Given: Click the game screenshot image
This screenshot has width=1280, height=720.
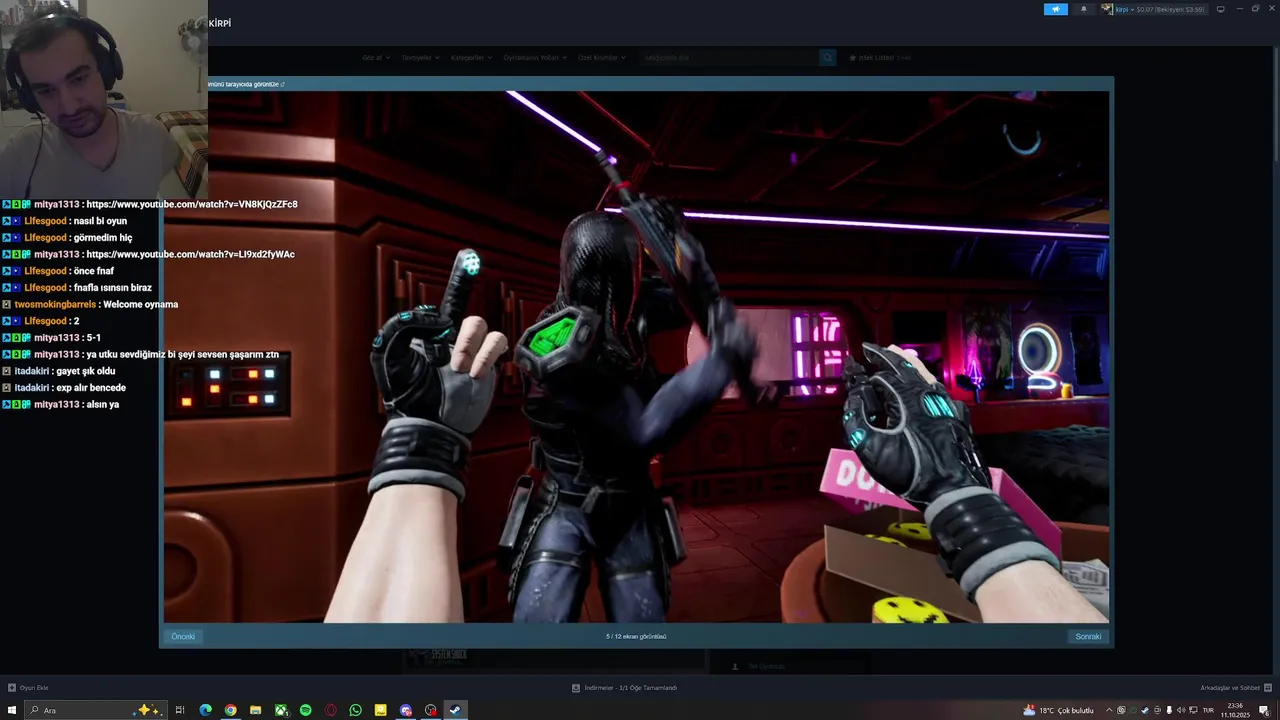Looking at the screenshot, I should [x=637, y=357].
